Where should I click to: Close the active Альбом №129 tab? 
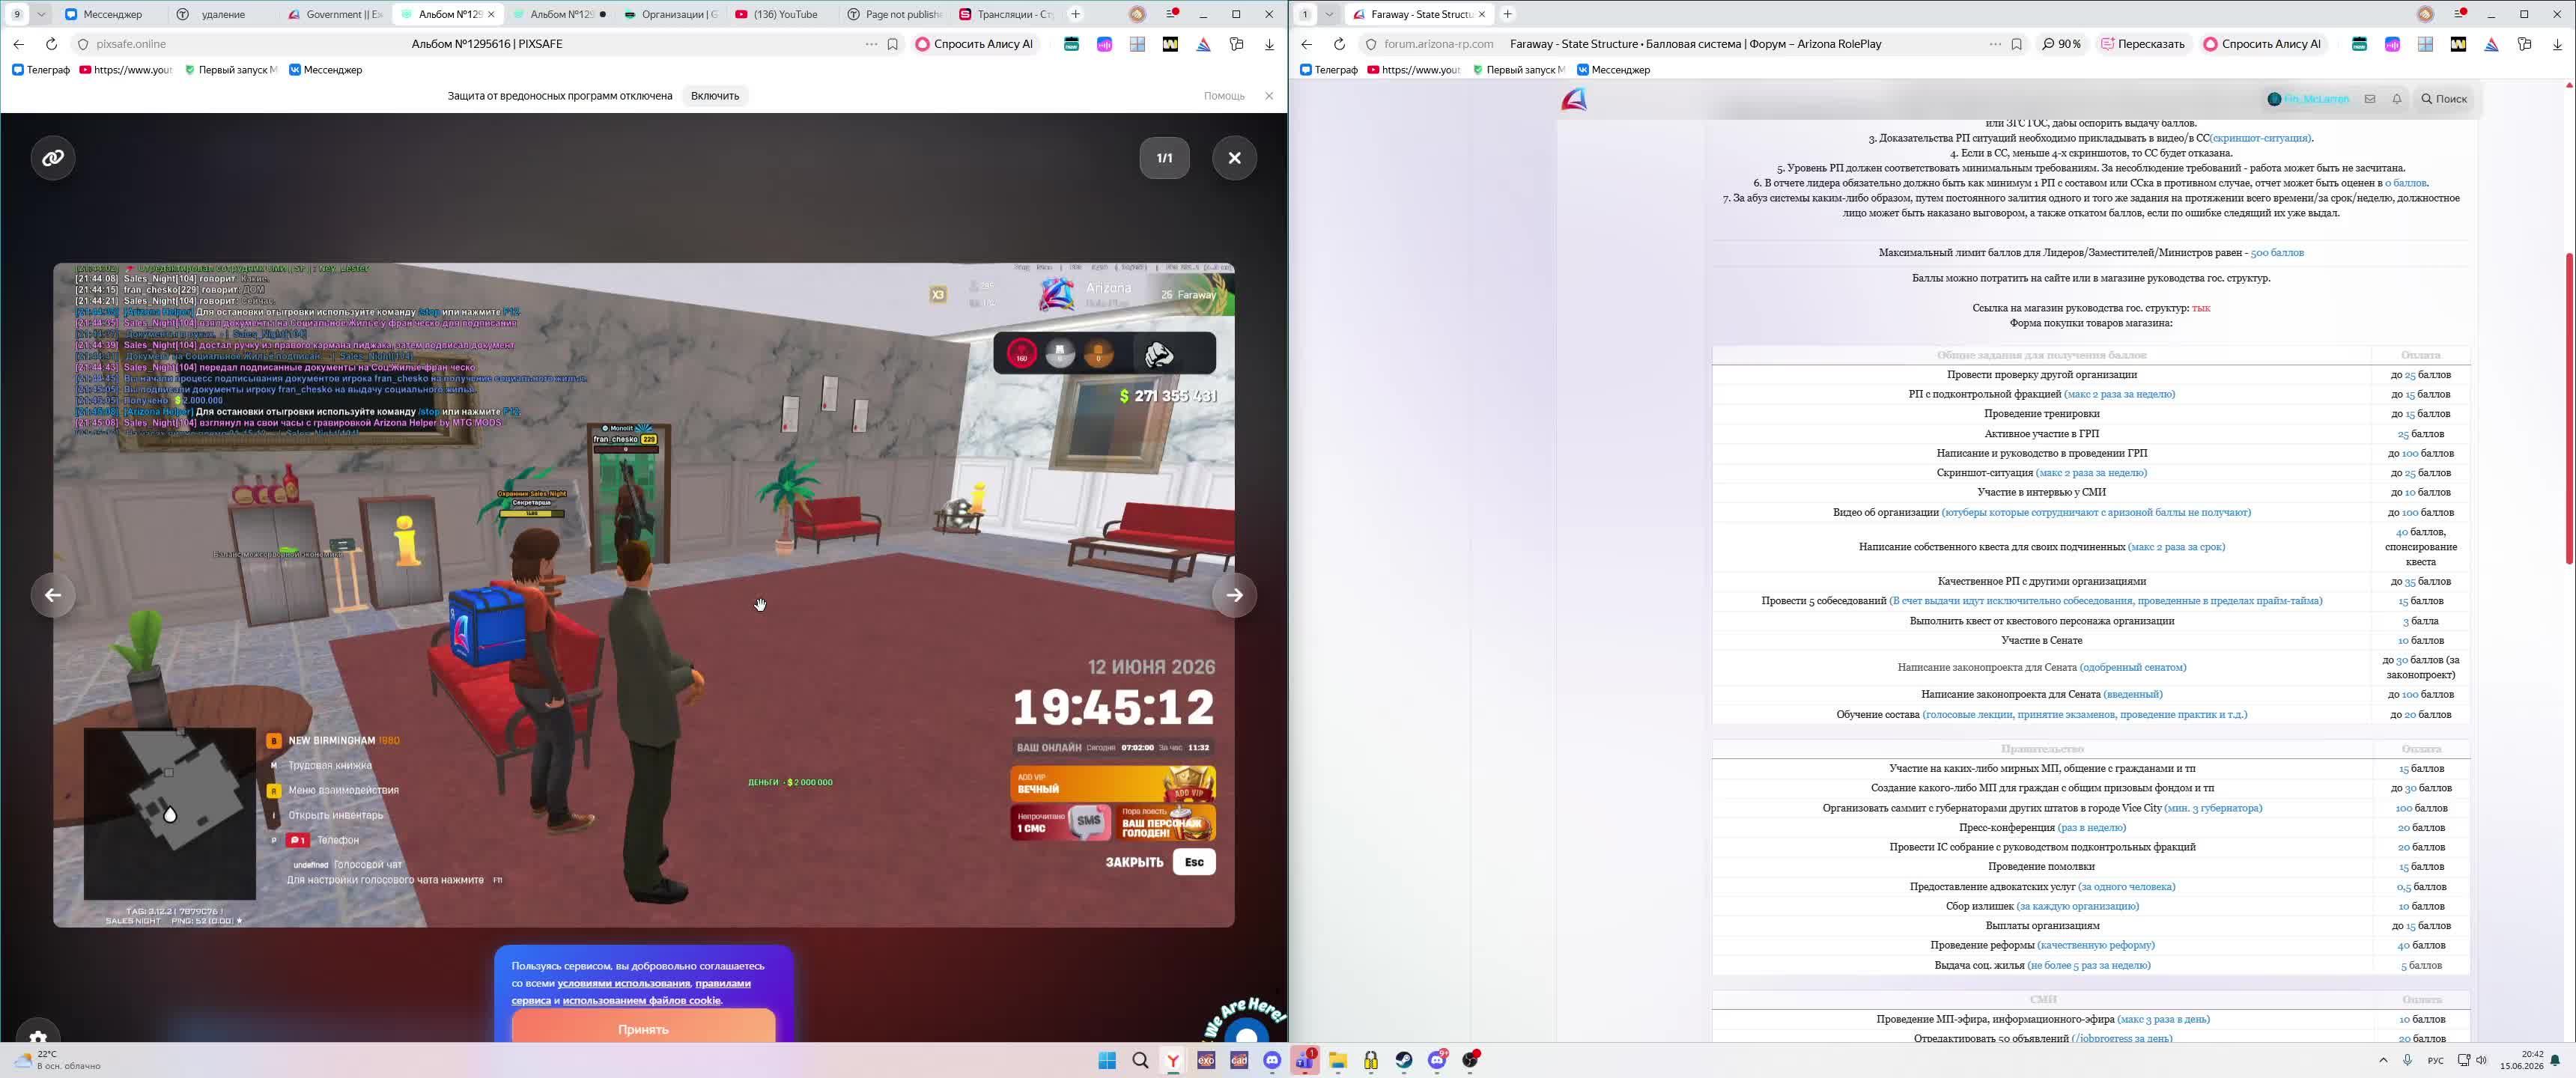click(491, 14)
